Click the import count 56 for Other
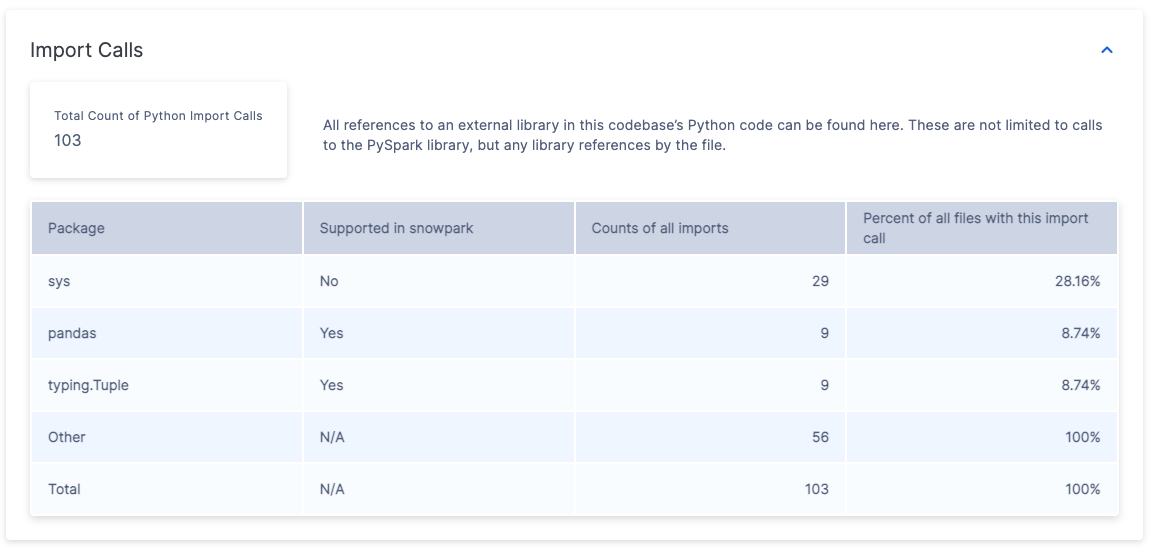The height and width of the screenshot is (552, 1151). [x=820, y=437]
